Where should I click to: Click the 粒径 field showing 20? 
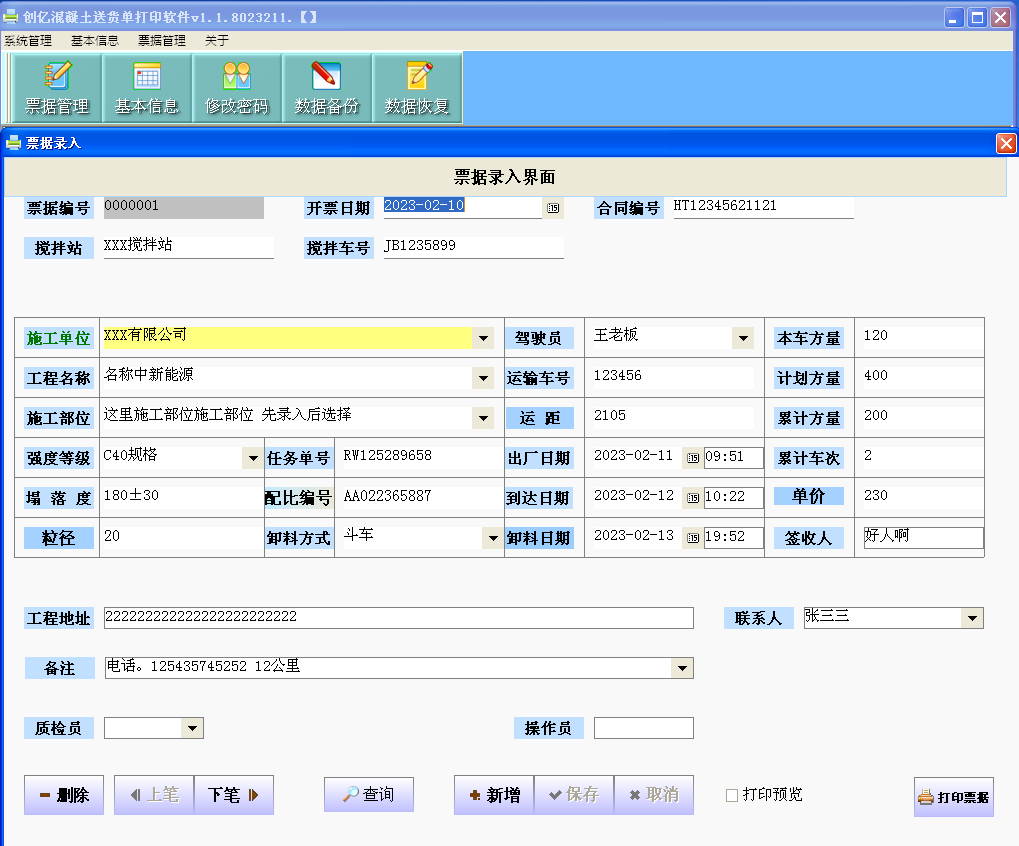point(183,537)
